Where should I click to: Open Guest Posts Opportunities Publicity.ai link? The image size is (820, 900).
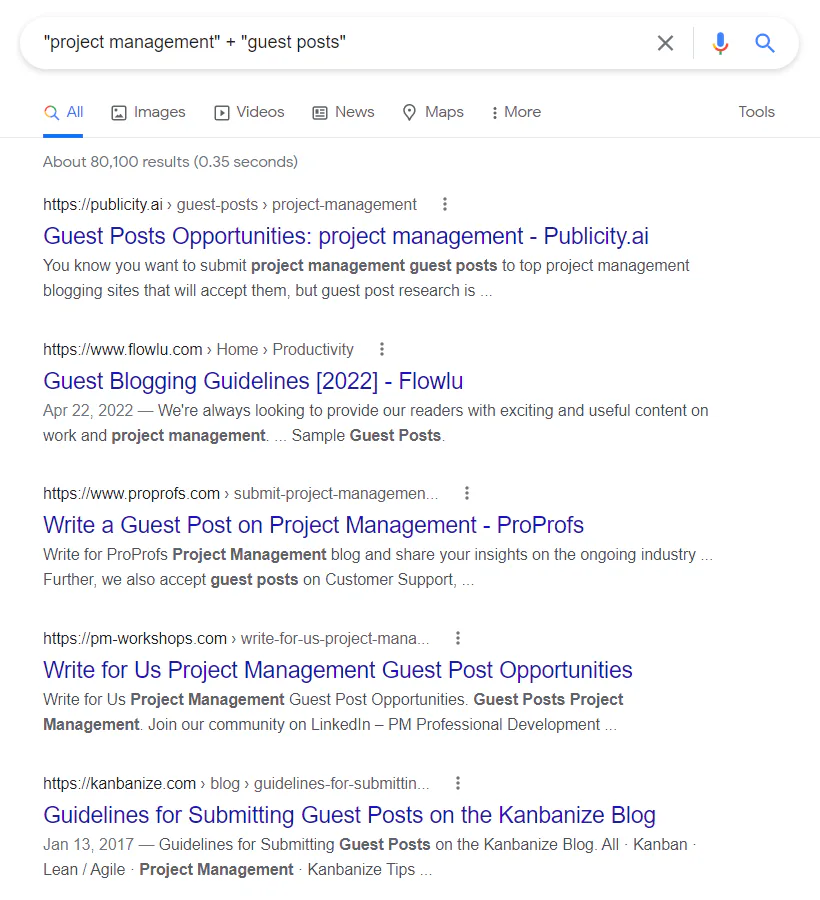pyautogui.click(x=346, y=236)
